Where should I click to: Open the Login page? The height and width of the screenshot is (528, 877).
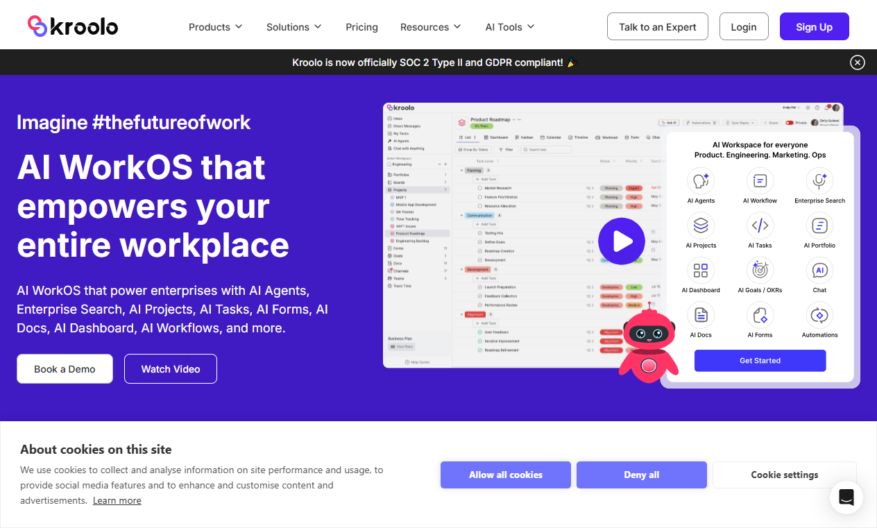(x=743, y=26)
